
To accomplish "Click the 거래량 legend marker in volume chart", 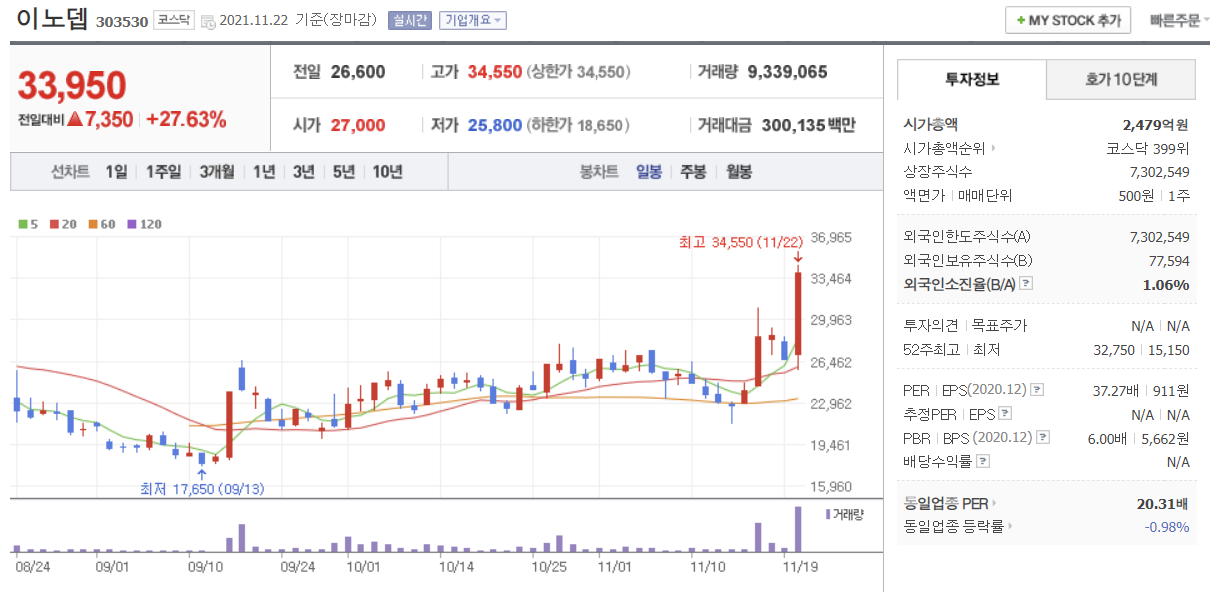I will click(828, 514).
